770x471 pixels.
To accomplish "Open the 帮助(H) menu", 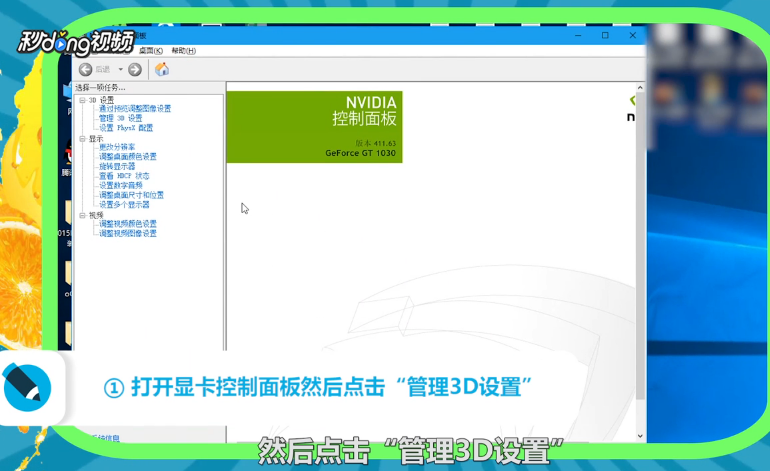I will click(184, 51).
